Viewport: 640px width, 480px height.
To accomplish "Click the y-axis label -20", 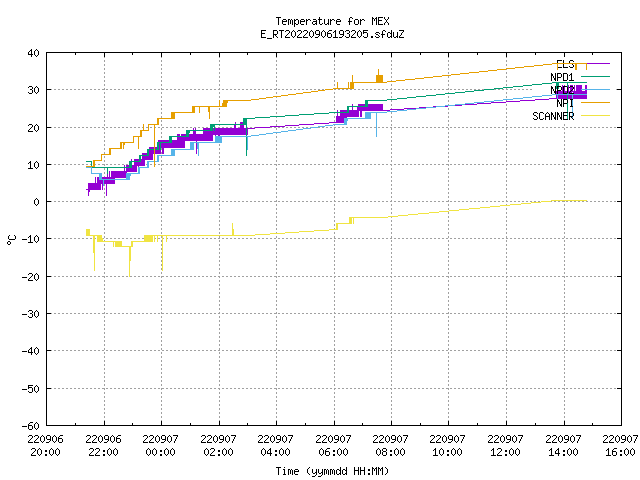I will [31, 277].
